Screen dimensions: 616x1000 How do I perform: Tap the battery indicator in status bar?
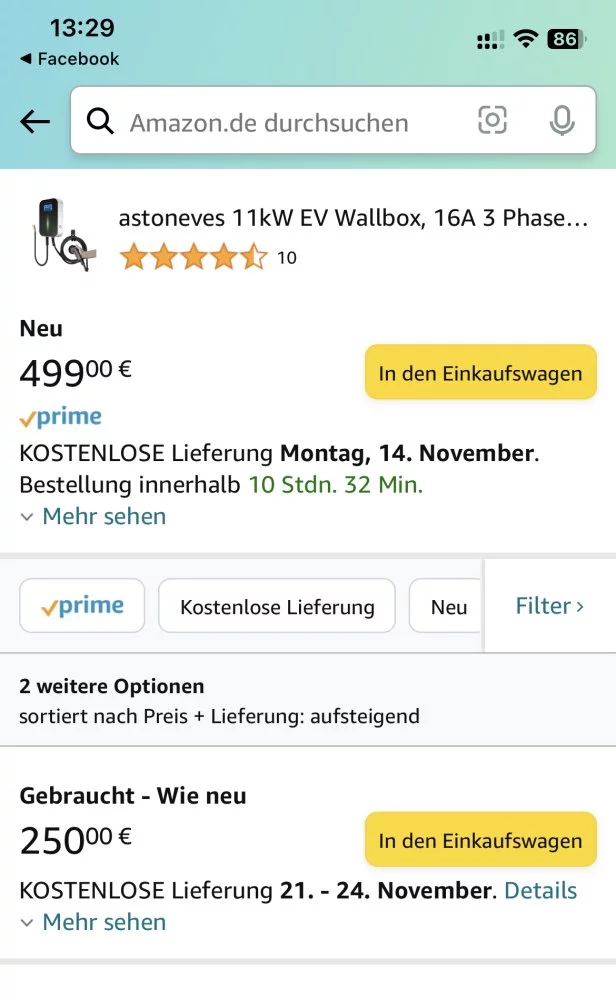coord(564,39)
